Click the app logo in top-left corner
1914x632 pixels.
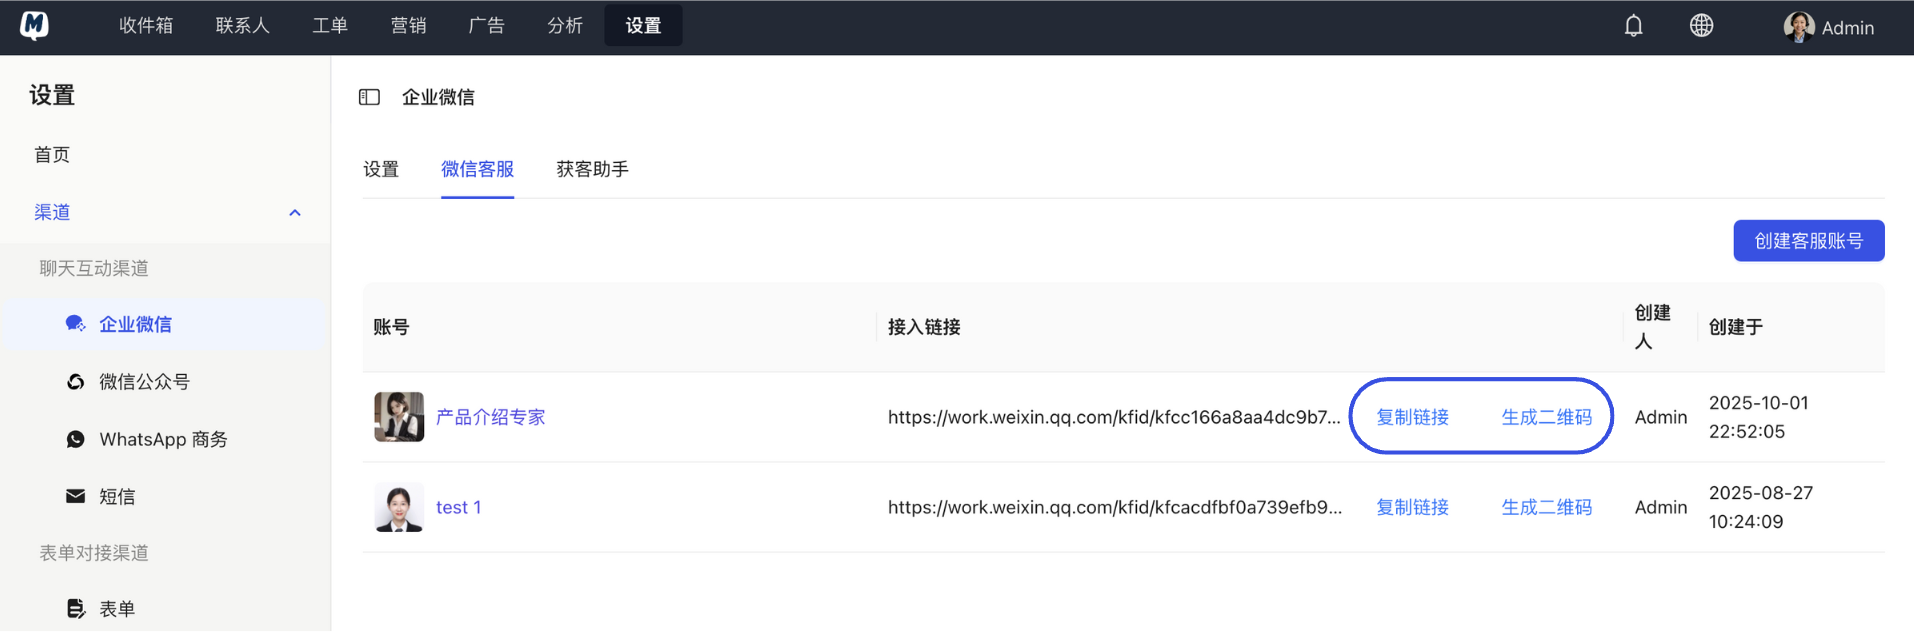34,26
